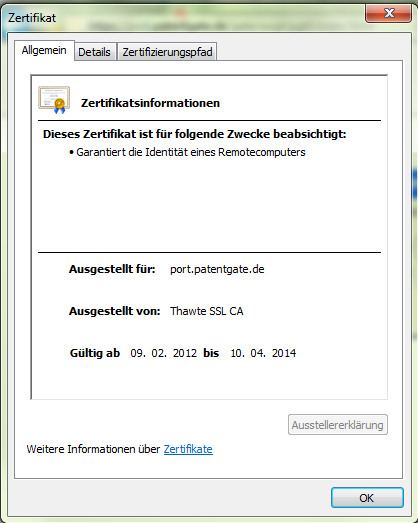Select the Zertifizierungspfad tab
Screen dimensions: 418x523
click(167, 52)
